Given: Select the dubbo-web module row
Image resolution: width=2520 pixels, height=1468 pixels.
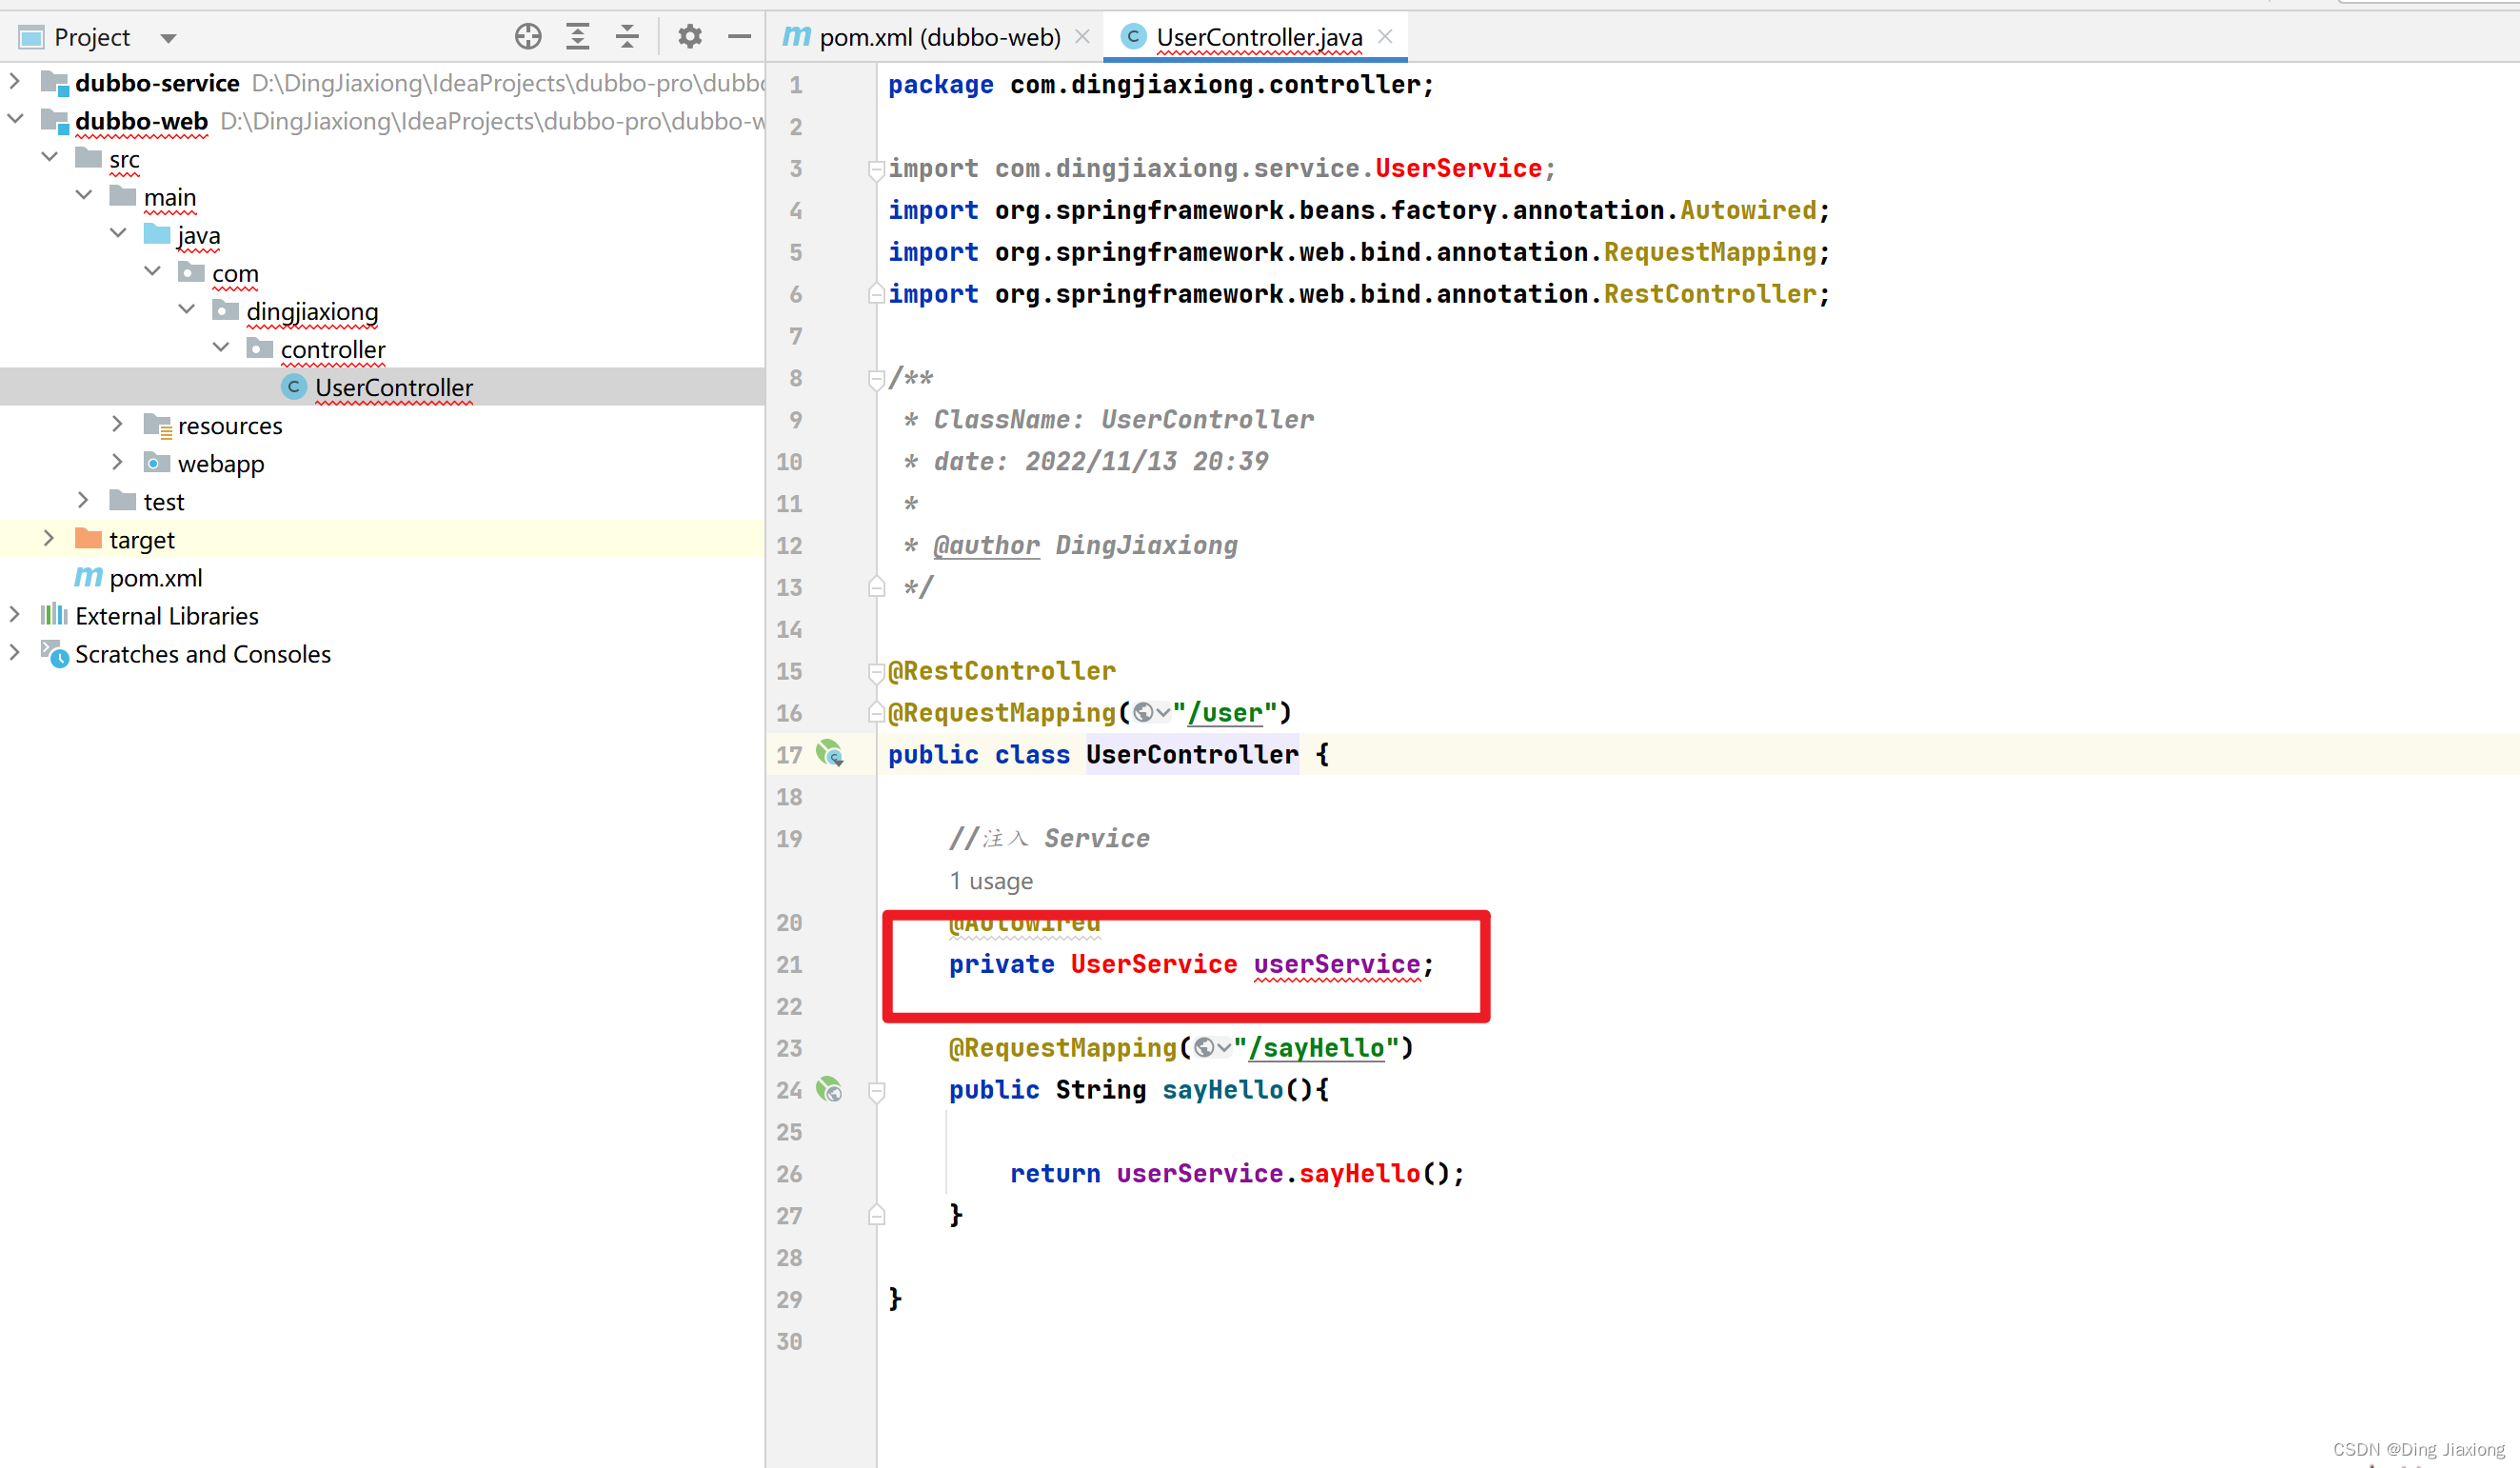Looking at the screenshot, I should click(x=382, y=120).
